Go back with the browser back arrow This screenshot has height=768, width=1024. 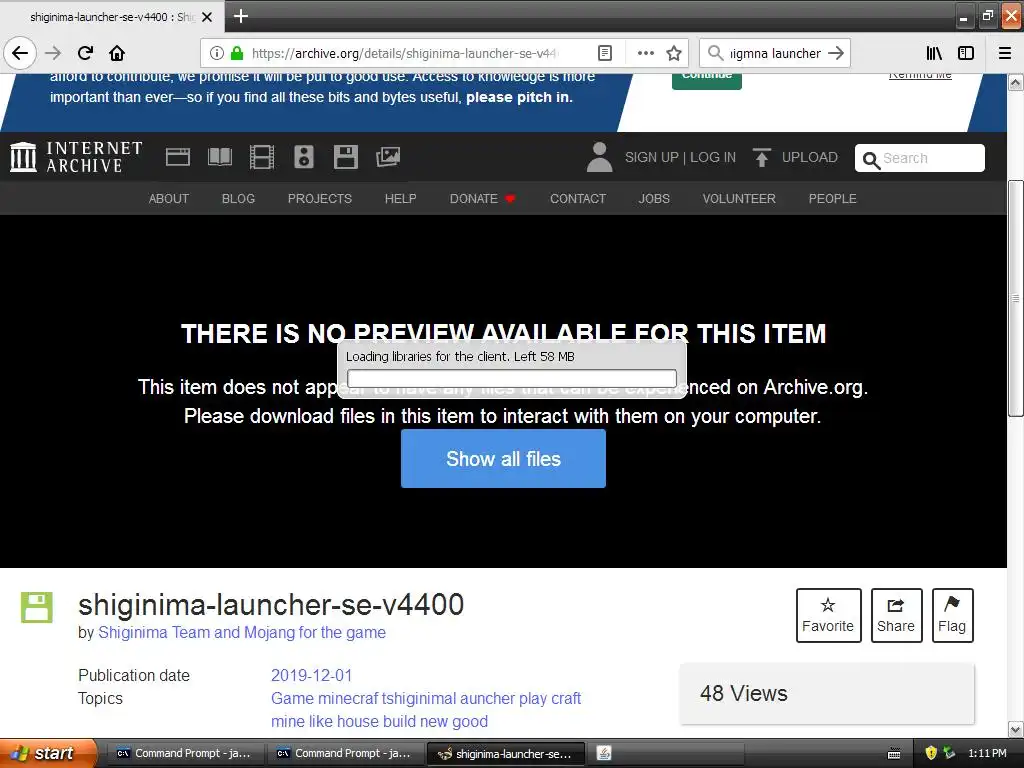click(x=20, y=53)
